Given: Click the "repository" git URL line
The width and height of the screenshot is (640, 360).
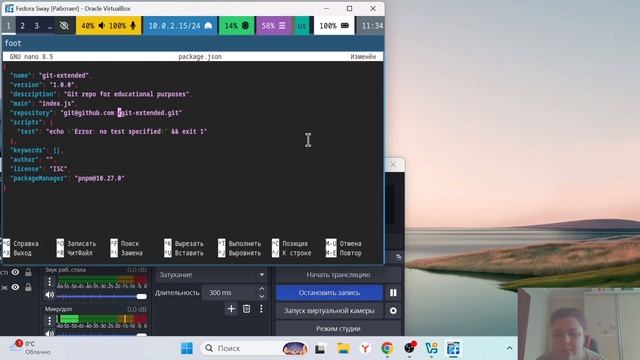Looking at the screenshot, I should point(96,113).
